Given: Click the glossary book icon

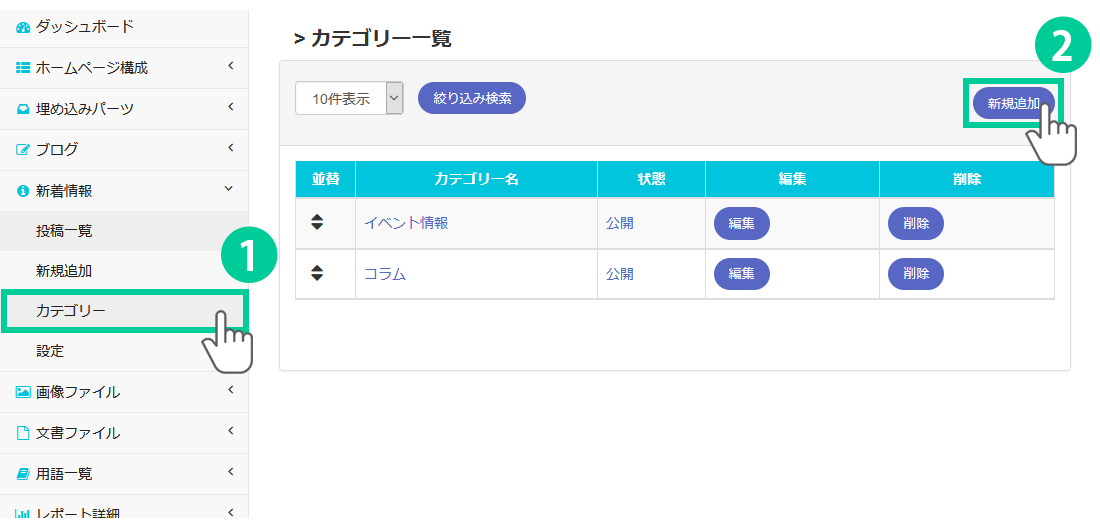Looking at the screenshot, I should pyautogui.click(x=23, y=473).
